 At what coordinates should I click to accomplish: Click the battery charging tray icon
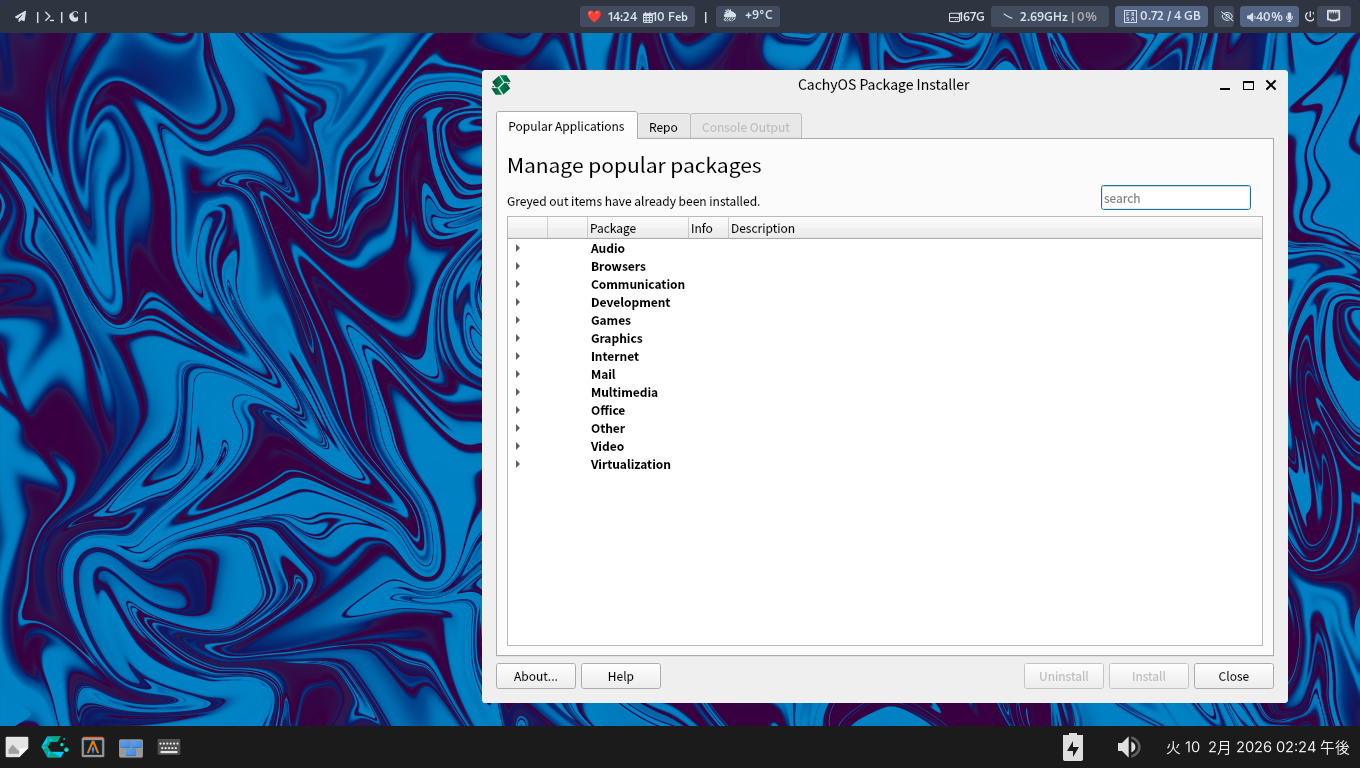pos(1073,747)
